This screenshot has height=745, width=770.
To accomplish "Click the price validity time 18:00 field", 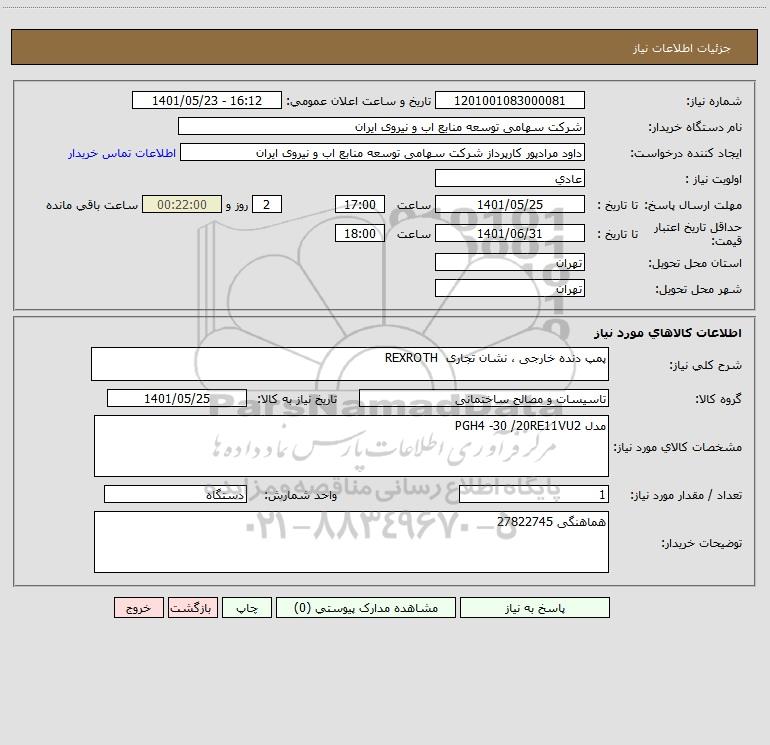I will point(359,233).
